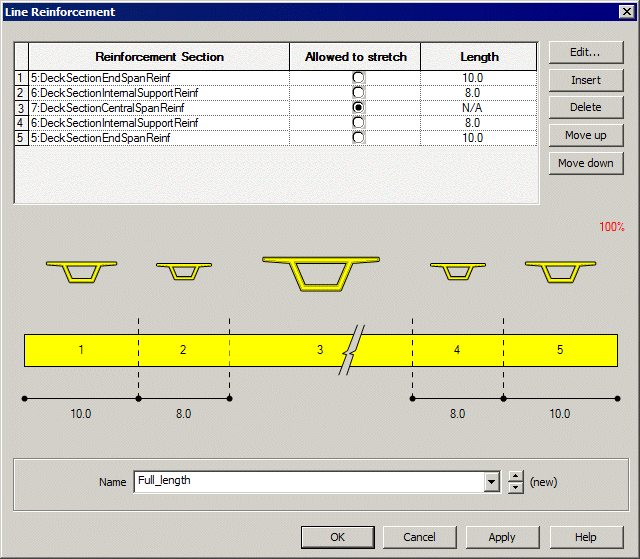Click yellow bar segment 4
This screenshot has height=559, width=640.
point(458,350)
